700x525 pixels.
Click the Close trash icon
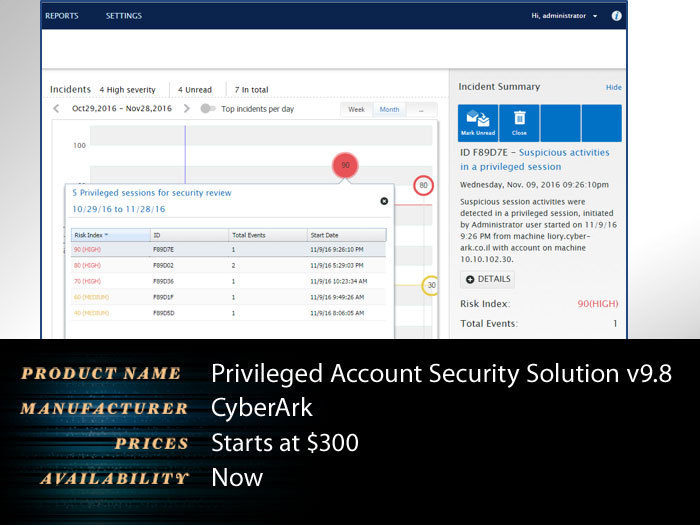click(519, 123)
